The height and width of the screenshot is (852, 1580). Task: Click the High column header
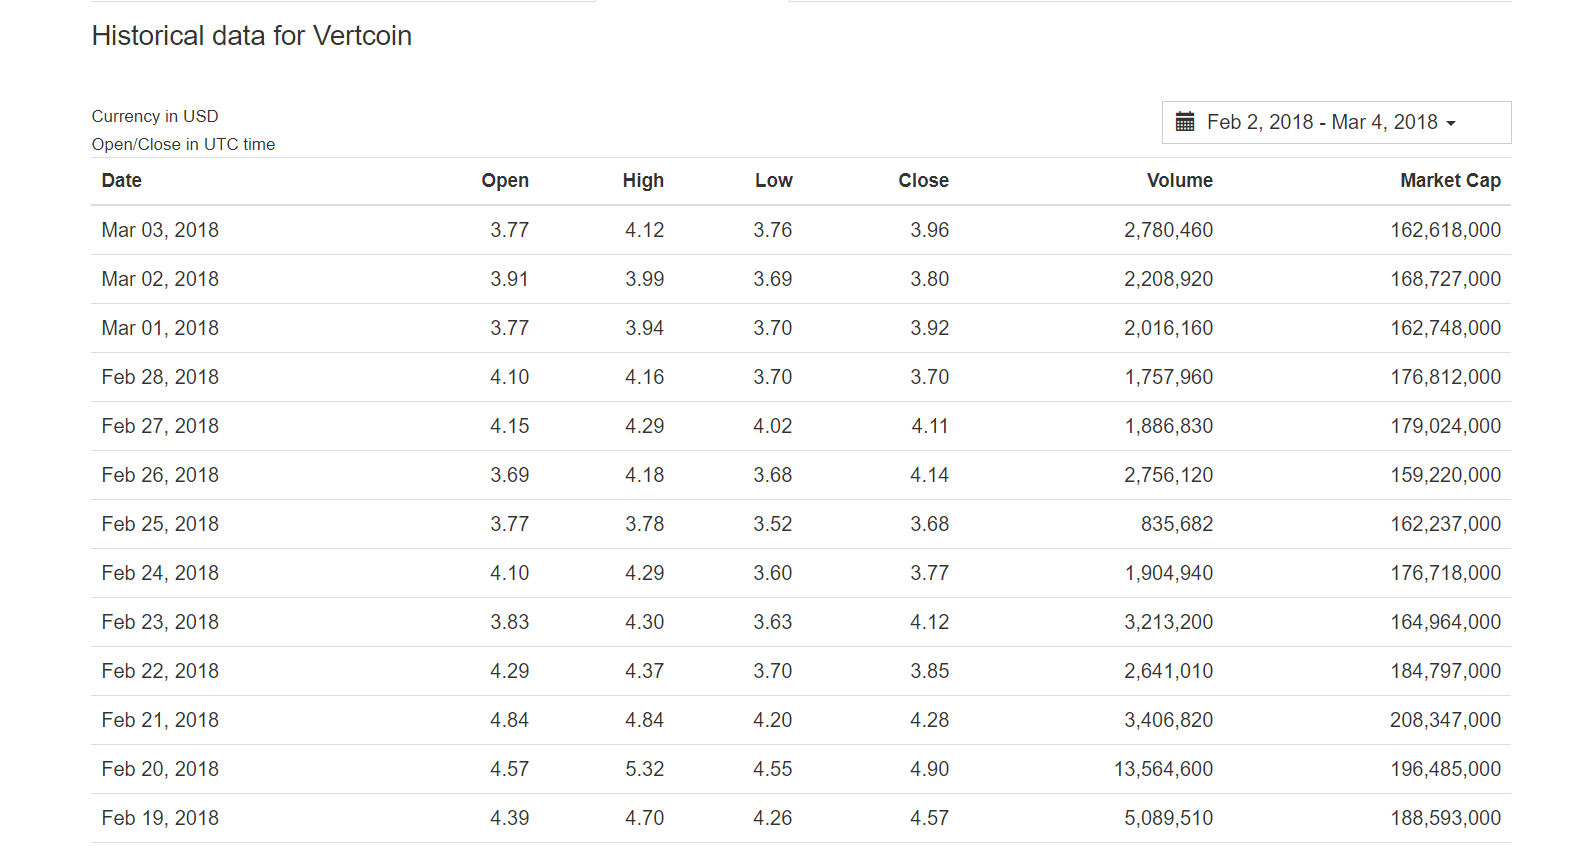(643, 180)
